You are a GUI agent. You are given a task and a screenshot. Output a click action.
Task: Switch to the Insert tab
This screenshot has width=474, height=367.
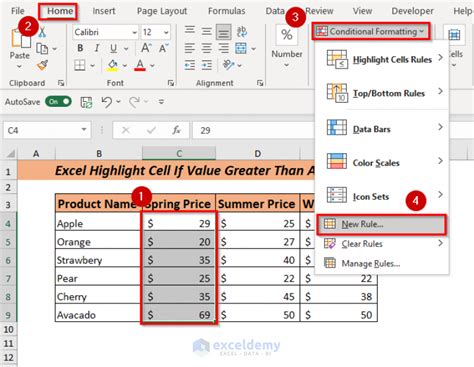104,11
